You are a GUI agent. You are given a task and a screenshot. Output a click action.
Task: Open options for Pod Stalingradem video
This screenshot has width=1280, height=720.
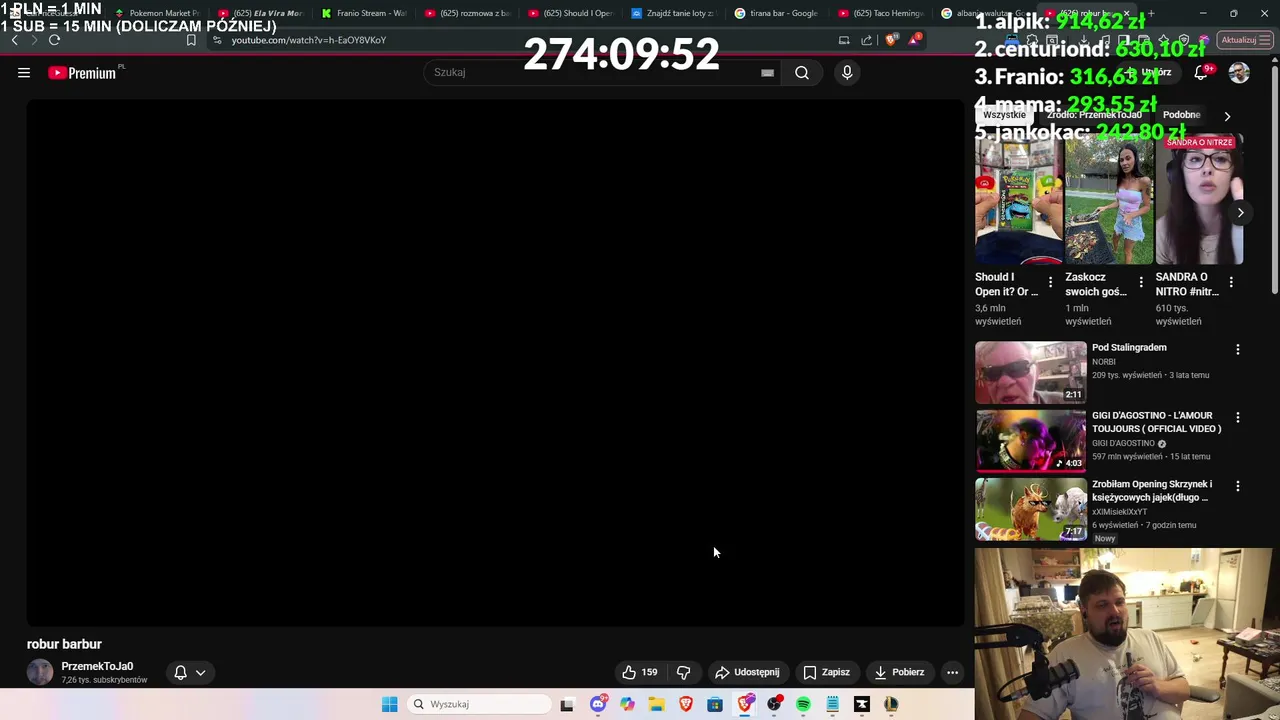pos(1238,349)
